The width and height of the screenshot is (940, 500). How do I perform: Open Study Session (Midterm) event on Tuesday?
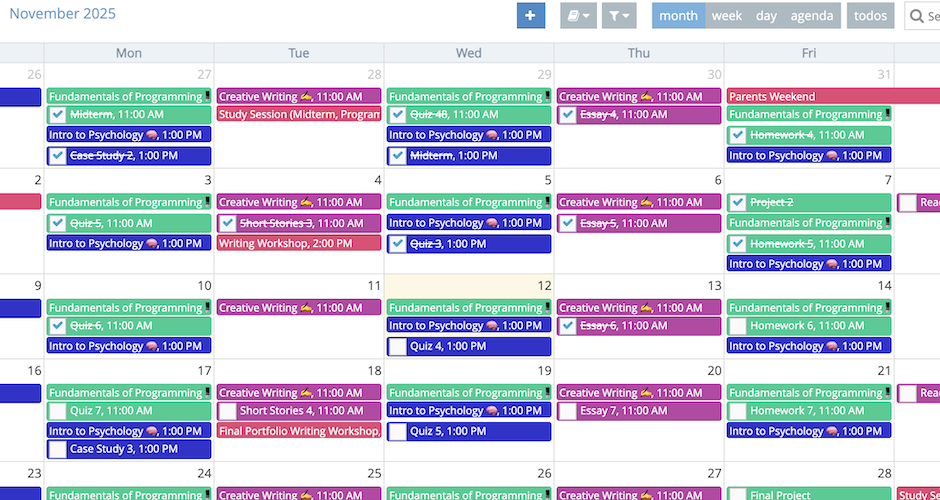(298, 114)
